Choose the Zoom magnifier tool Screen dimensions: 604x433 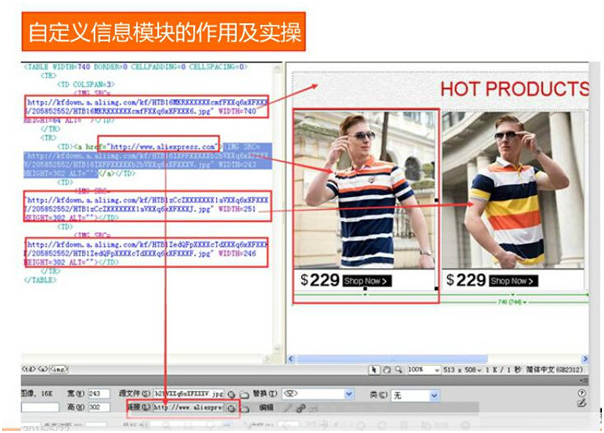(x=399, y=370)
